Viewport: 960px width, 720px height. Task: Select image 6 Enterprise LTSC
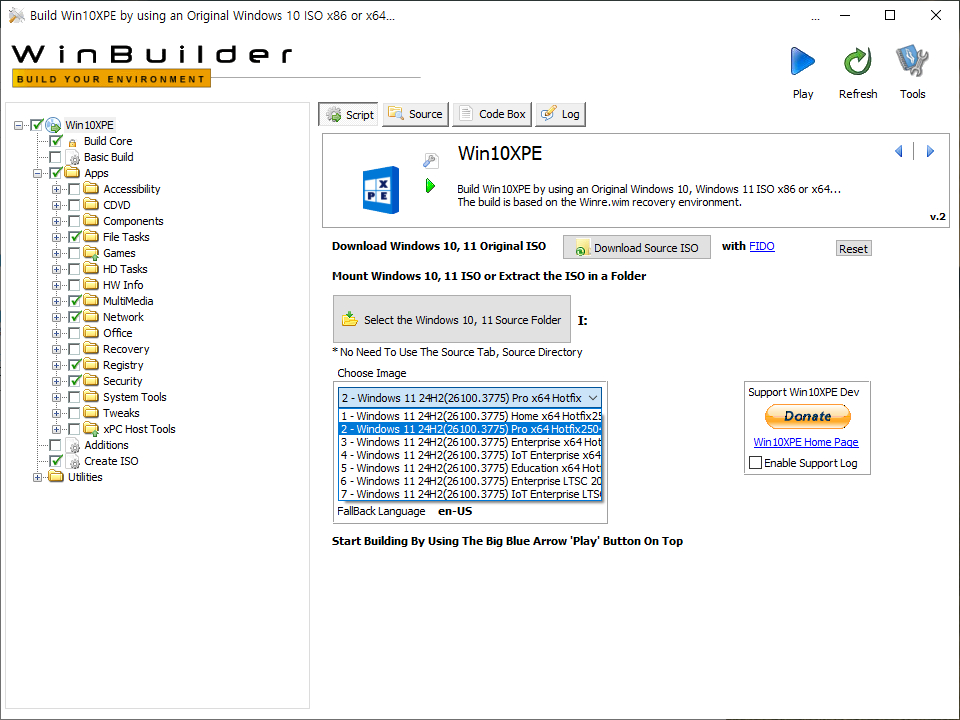point(470,481)
